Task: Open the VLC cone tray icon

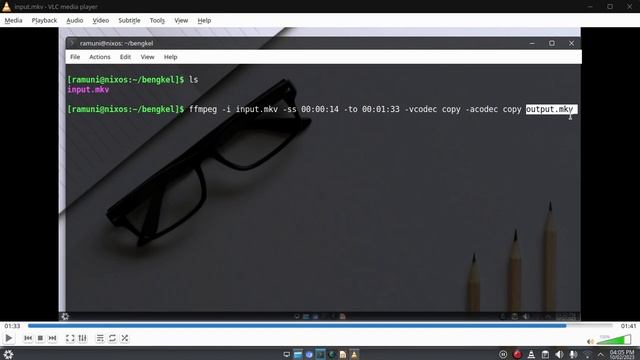Action: 531,354
